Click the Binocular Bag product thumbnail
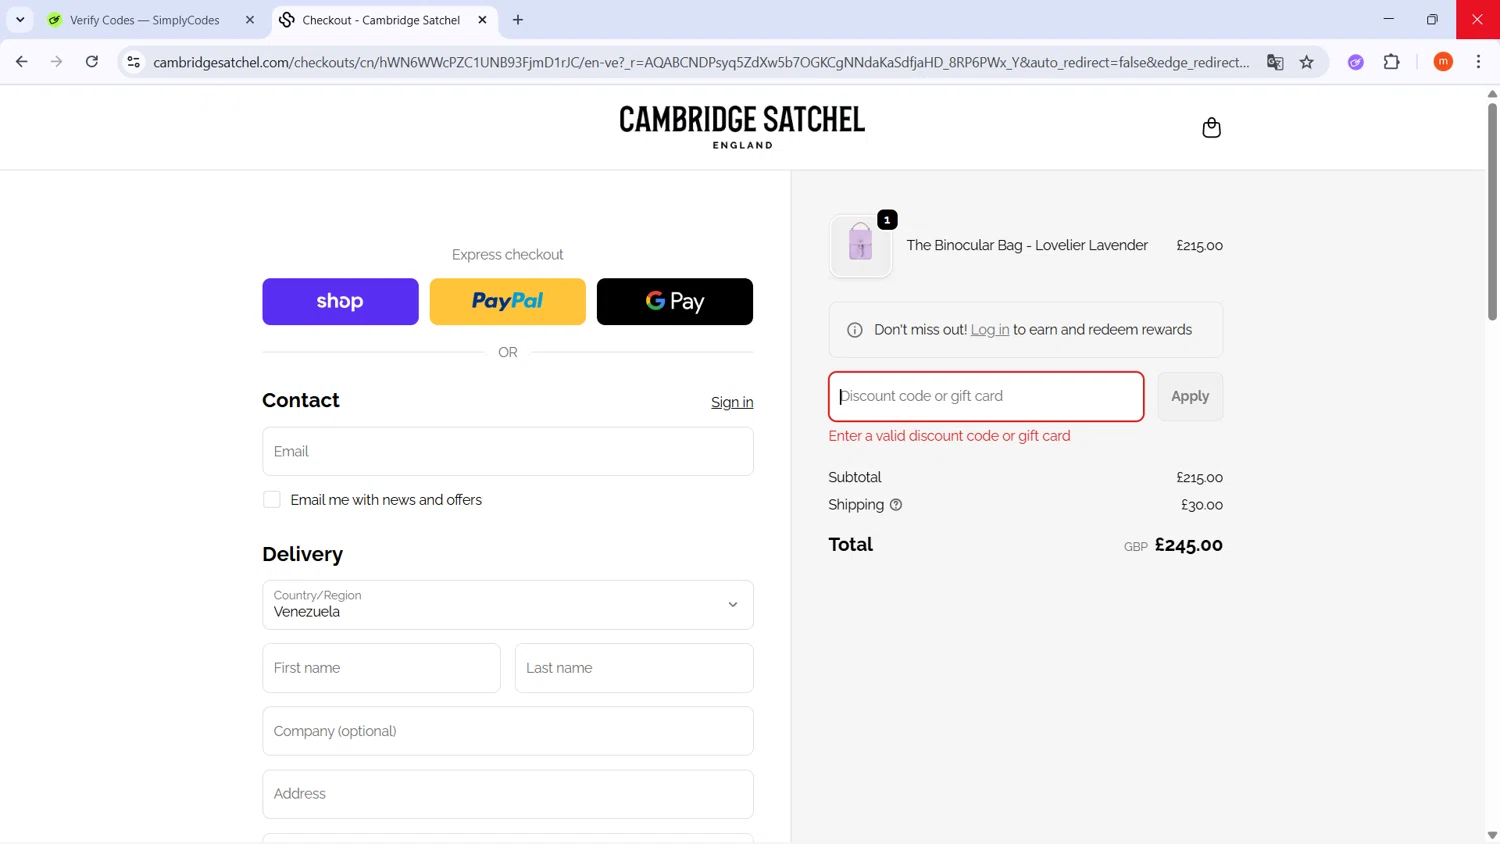Screen dimensions: 1500x844 (x=860, y=245)
